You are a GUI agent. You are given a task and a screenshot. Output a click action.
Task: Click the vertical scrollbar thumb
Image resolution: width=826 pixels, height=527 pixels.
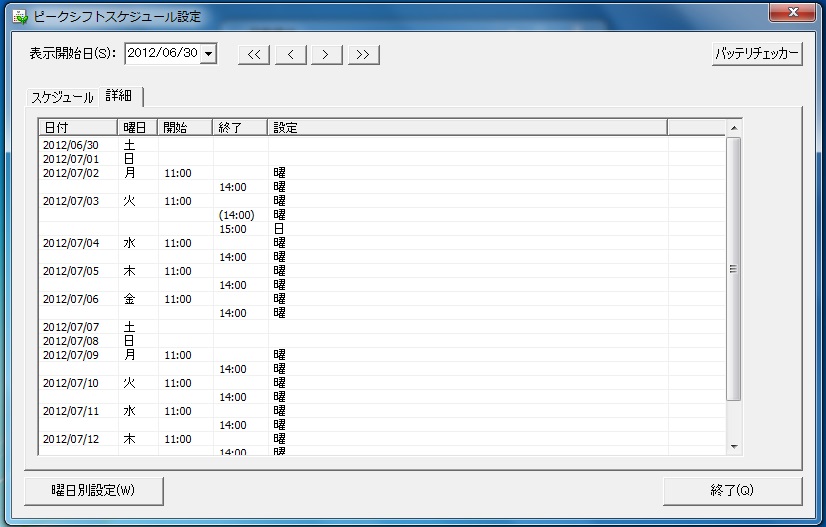[733, 269]
